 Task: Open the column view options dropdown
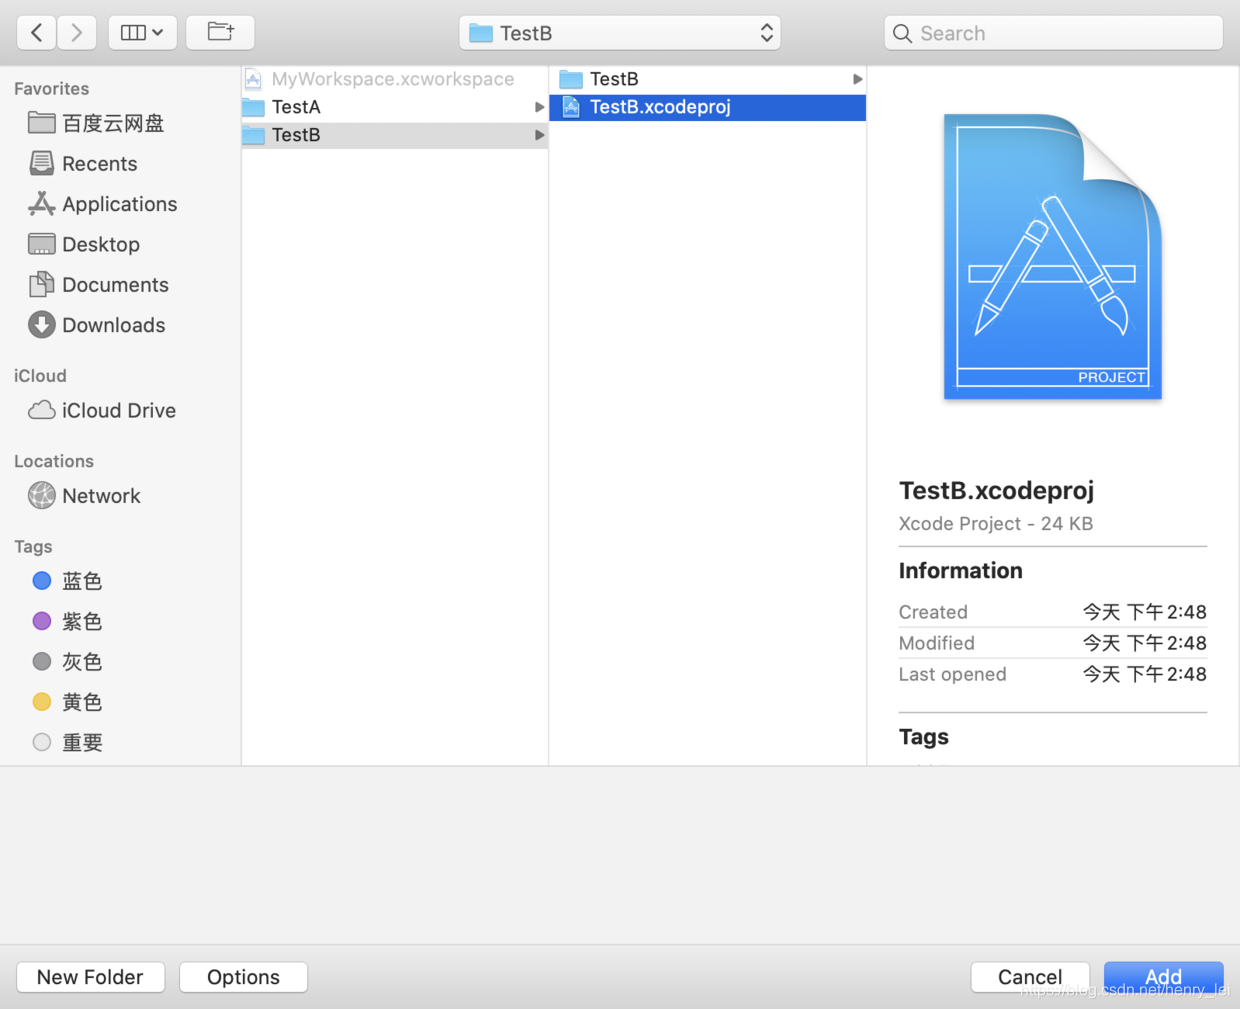(x=142, y=33)
